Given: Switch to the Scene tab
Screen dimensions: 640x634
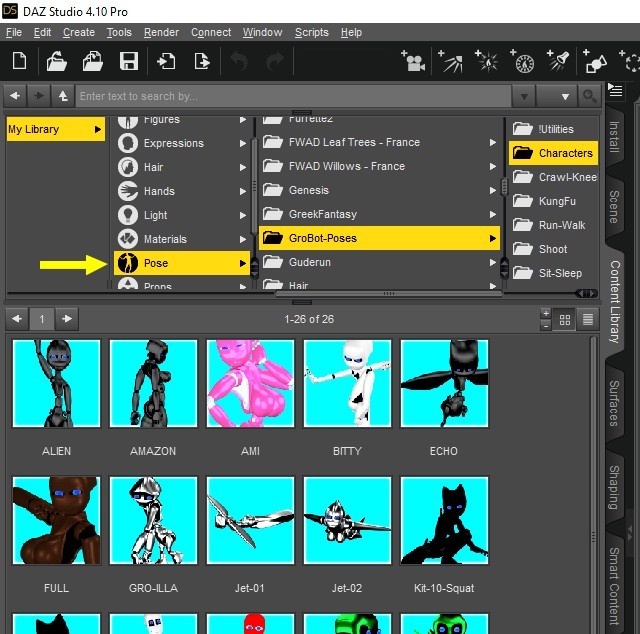Looking at the screenshot, I should [x=614, y=207].
